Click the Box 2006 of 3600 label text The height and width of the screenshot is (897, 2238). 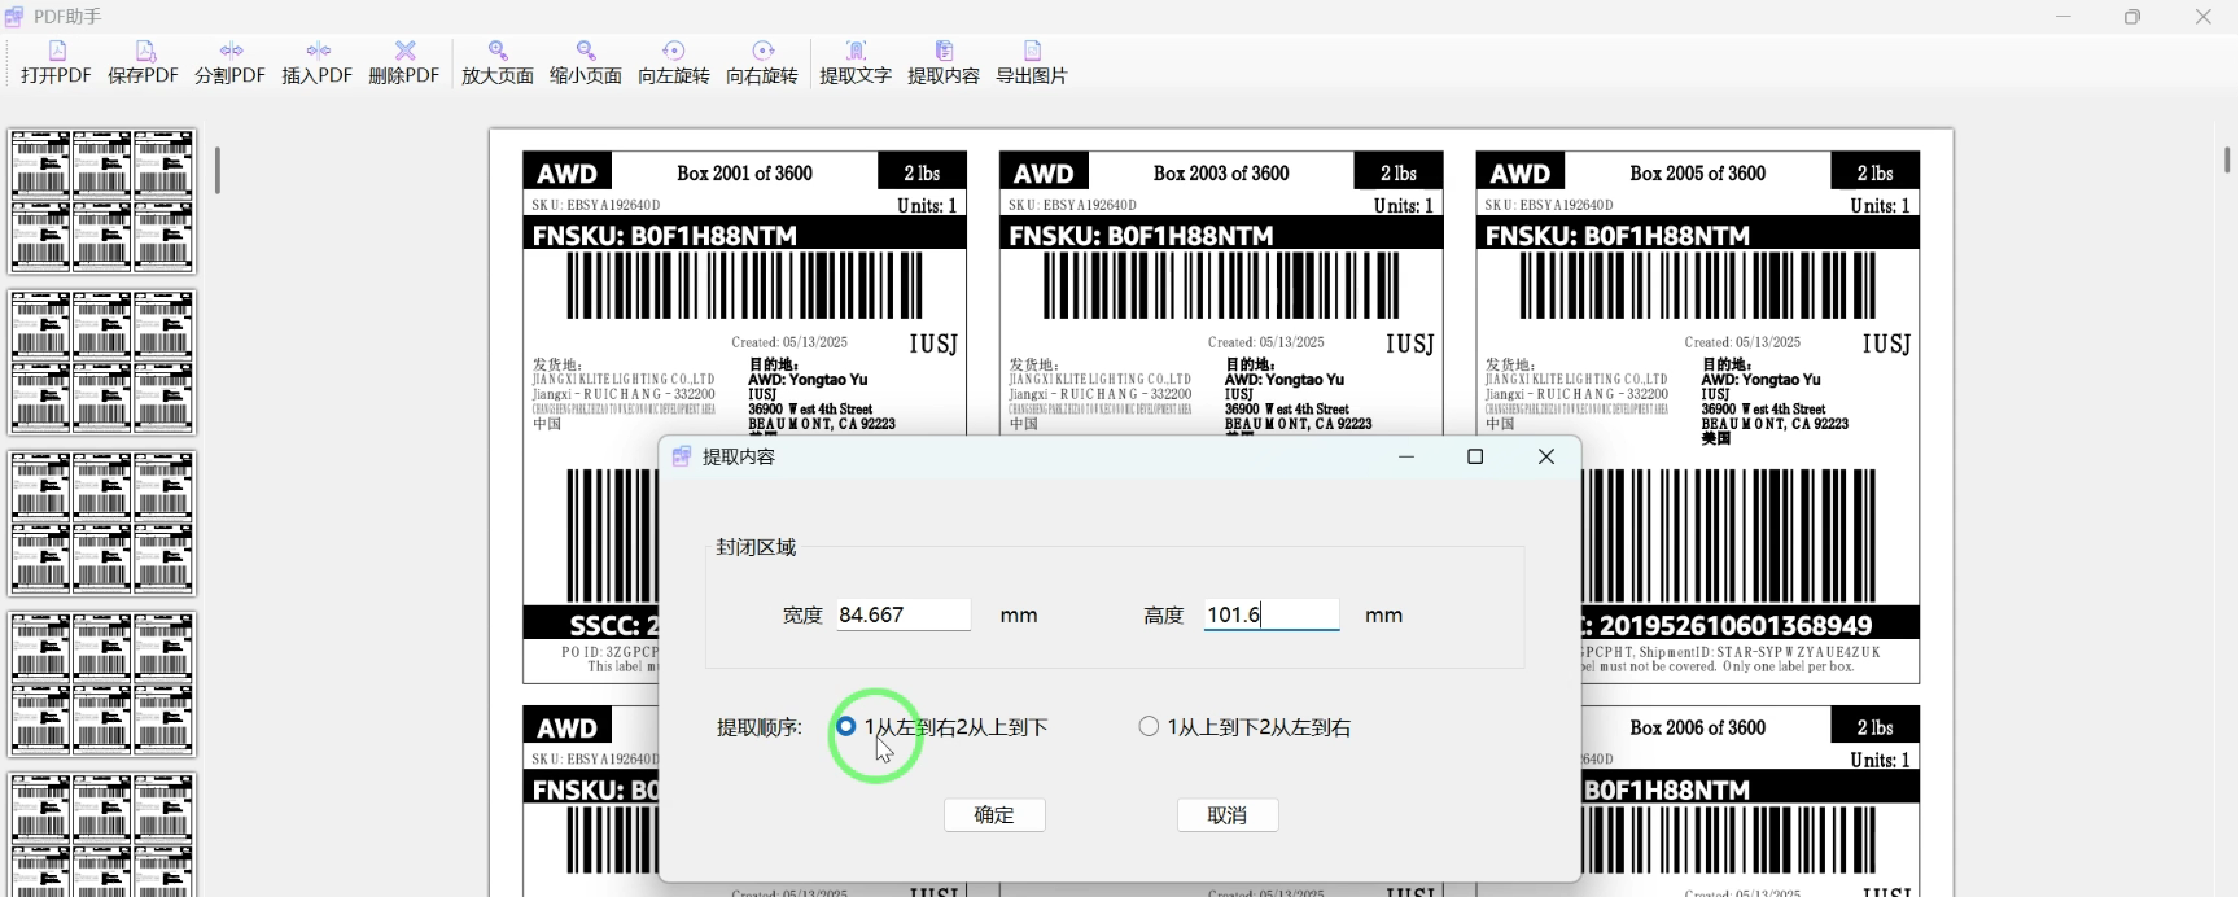pos(1698,727)
